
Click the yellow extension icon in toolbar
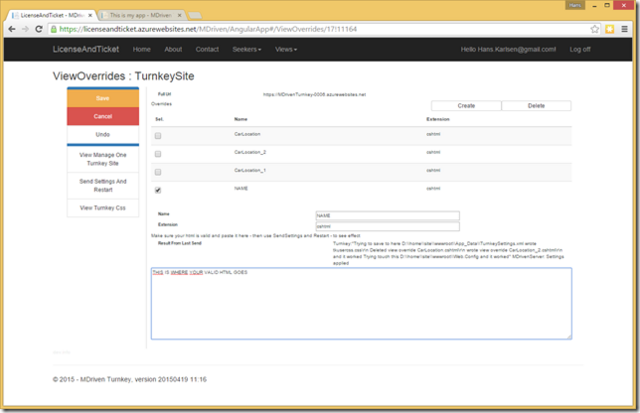(x=610, y=29)
